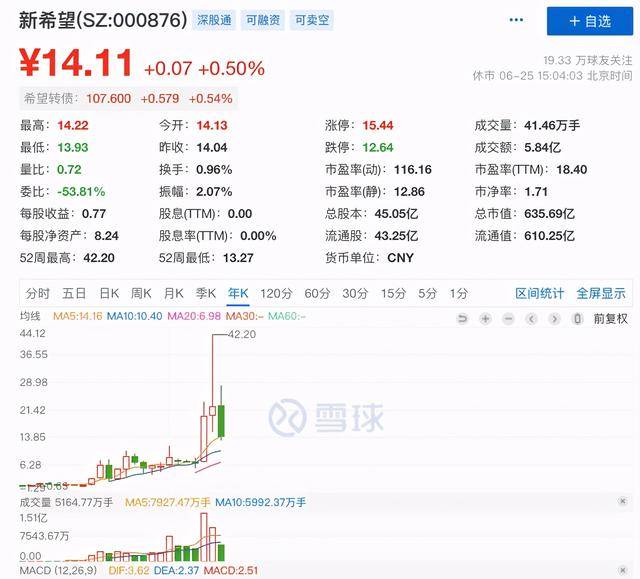
Task: Click the 市盈率(TTM) value 18.40
Action: coord(571,169)
